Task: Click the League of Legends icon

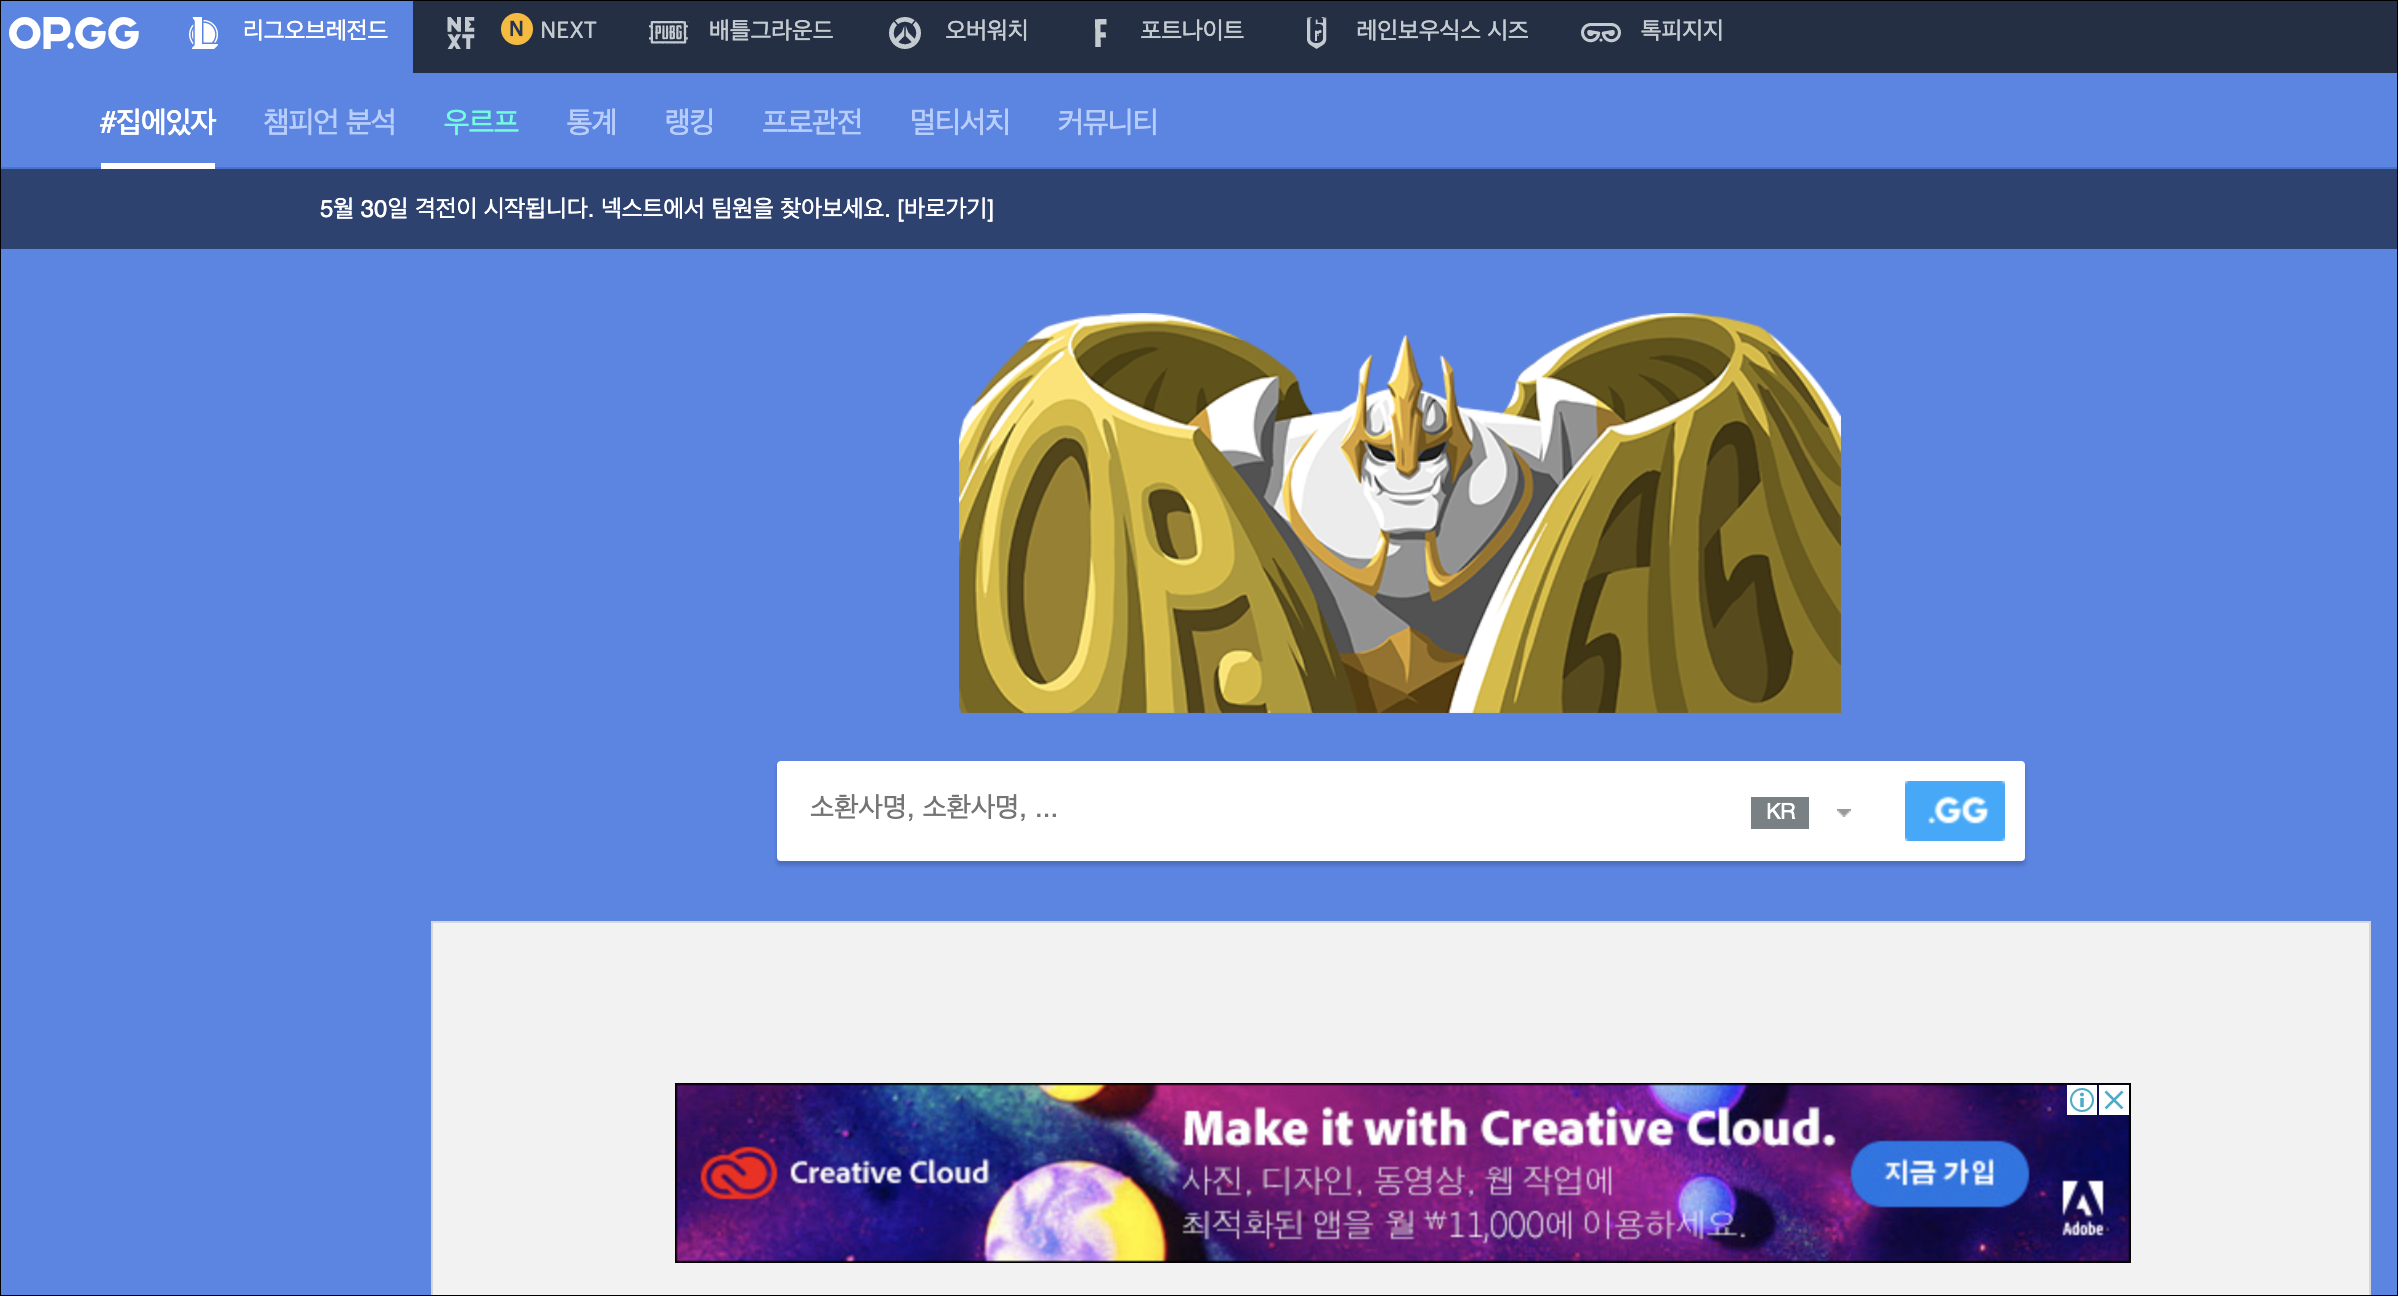Action: (x=204, y=33)
